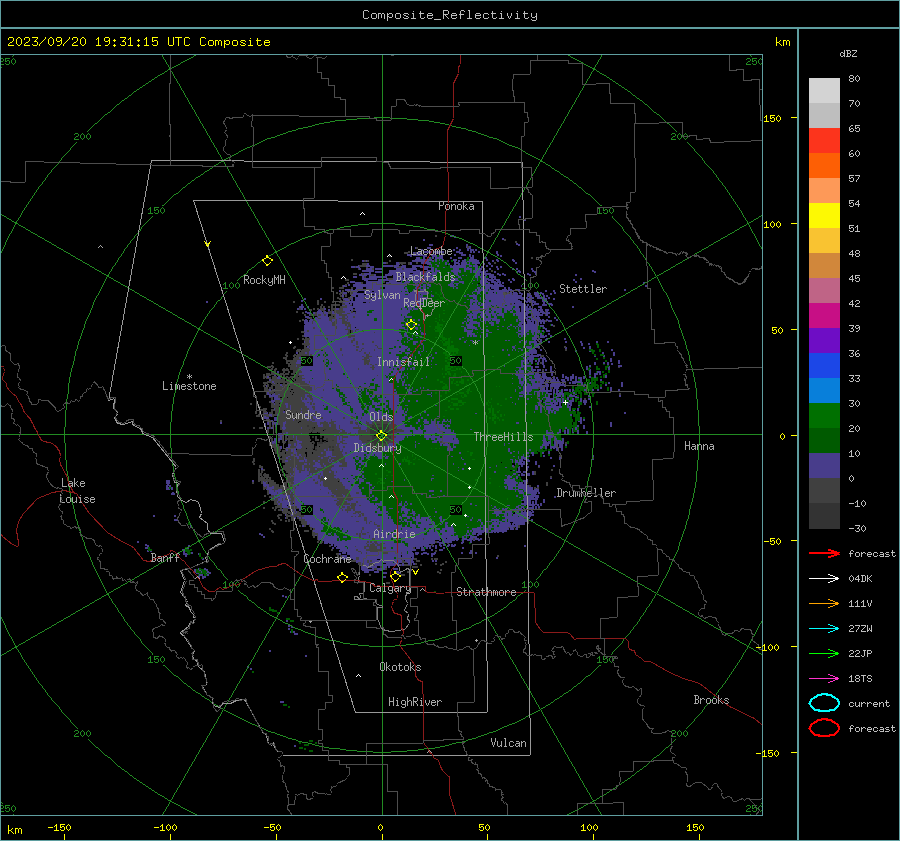Click the 39 dBZ magenta color swatch

(824, 315)
